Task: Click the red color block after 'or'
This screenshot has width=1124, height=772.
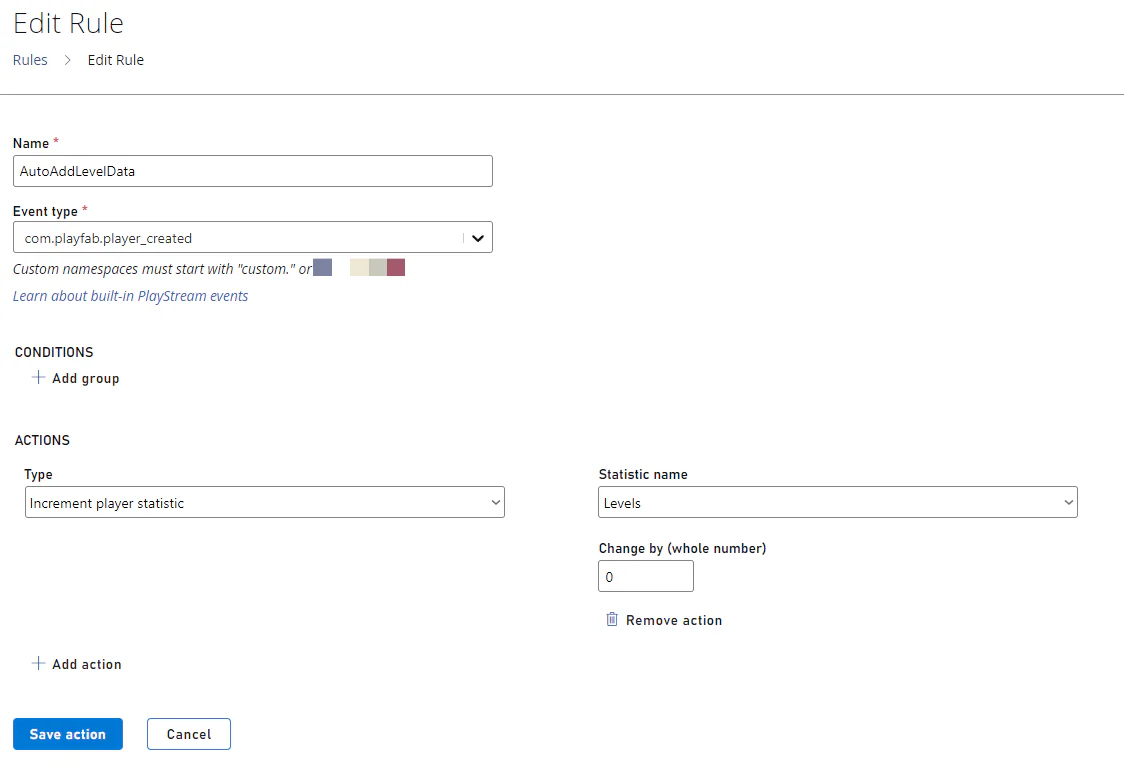Action: [x=396, y=268]
